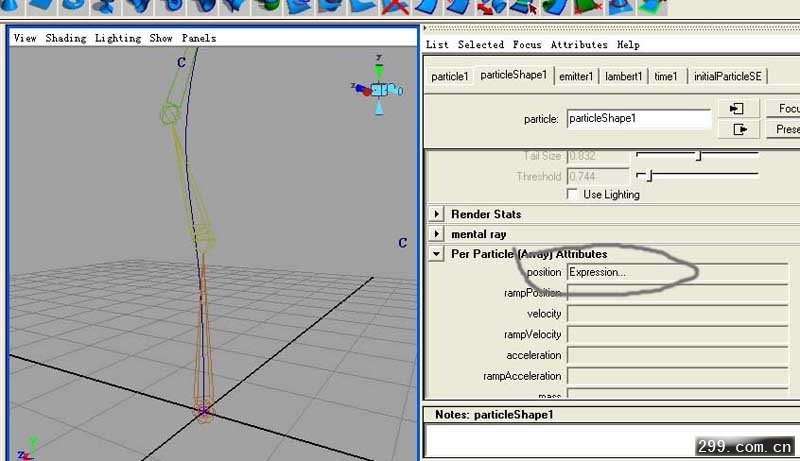
Task: Click the rampPosition field
Action: [678, 293]
